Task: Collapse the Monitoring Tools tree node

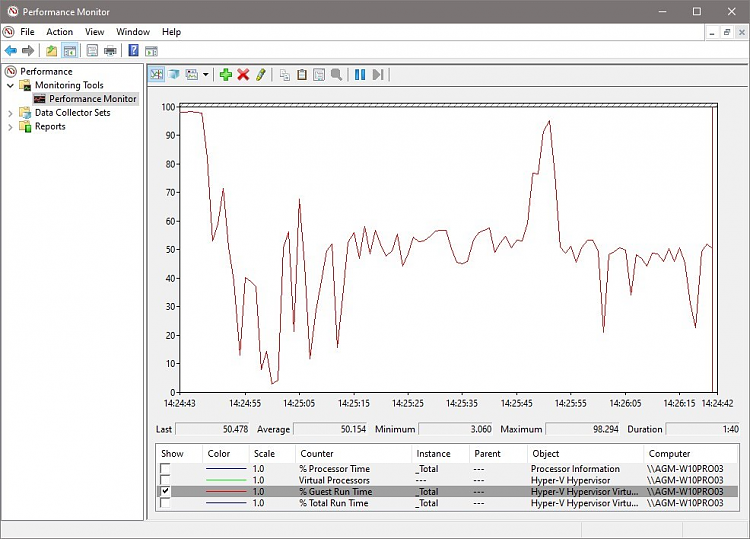Action: pyautogui.click(x=10, y=85)
